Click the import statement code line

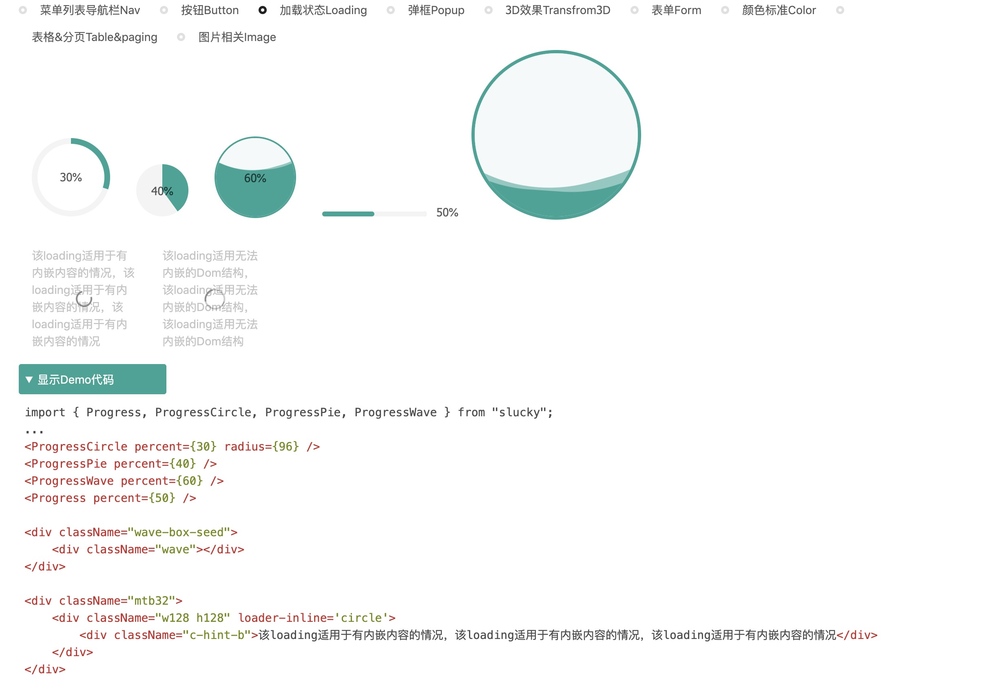pos(289,412)
